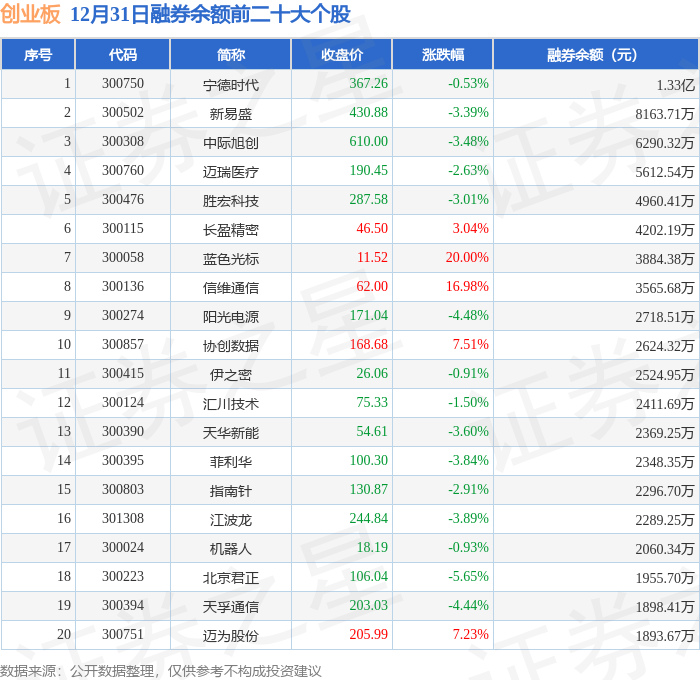Select the stock name 蓝色光标
Screen dimensions: 700x680
click(x=231, y=259)
